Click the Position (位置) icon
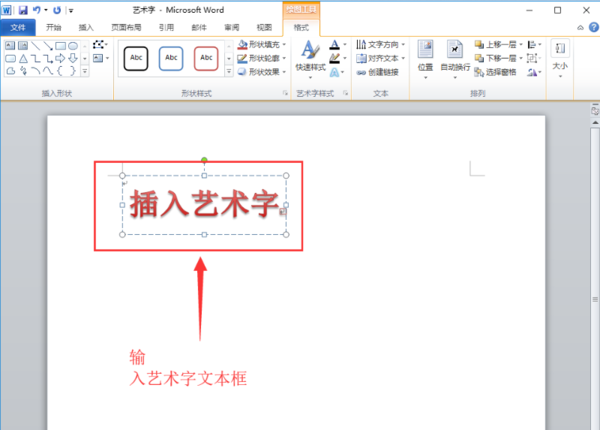 coord(425,59)
